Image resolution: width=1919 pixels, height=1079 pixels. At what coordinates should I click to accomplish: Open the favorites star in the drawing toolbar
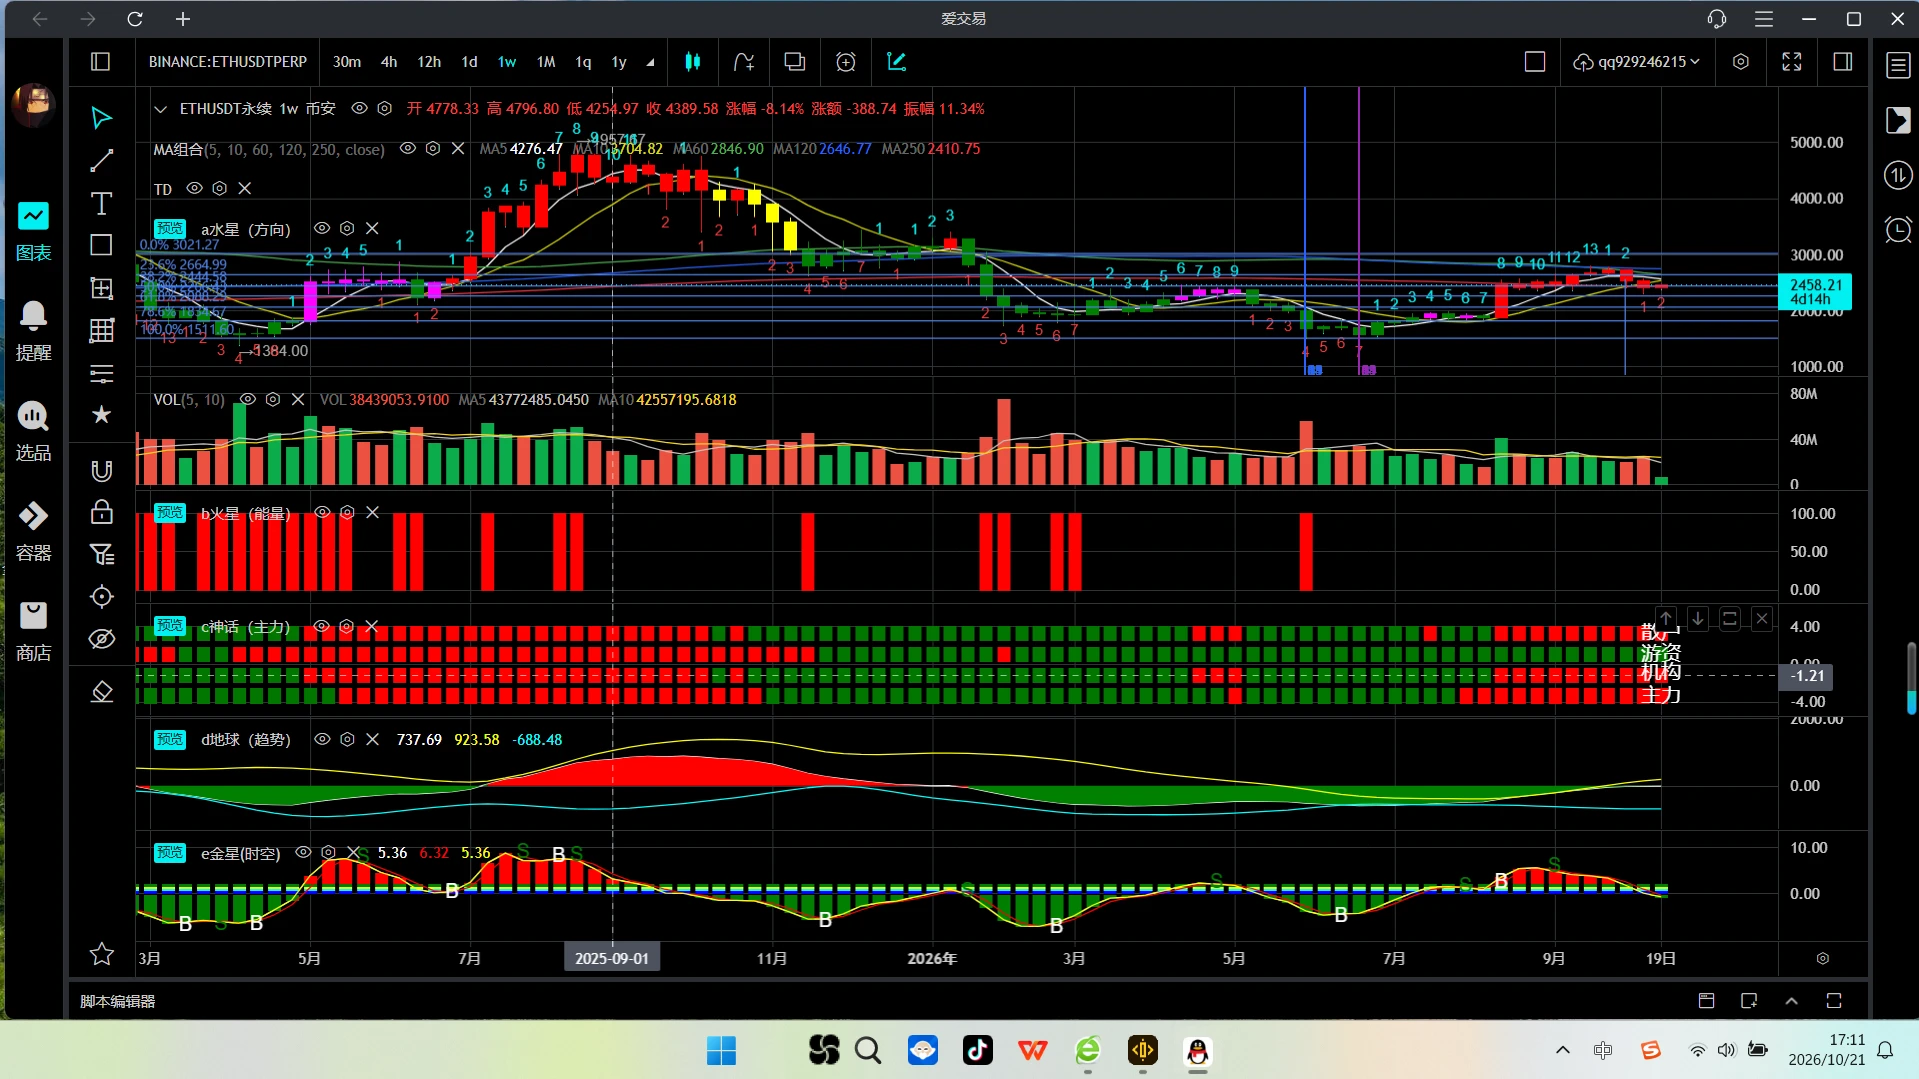coord(101,414)
